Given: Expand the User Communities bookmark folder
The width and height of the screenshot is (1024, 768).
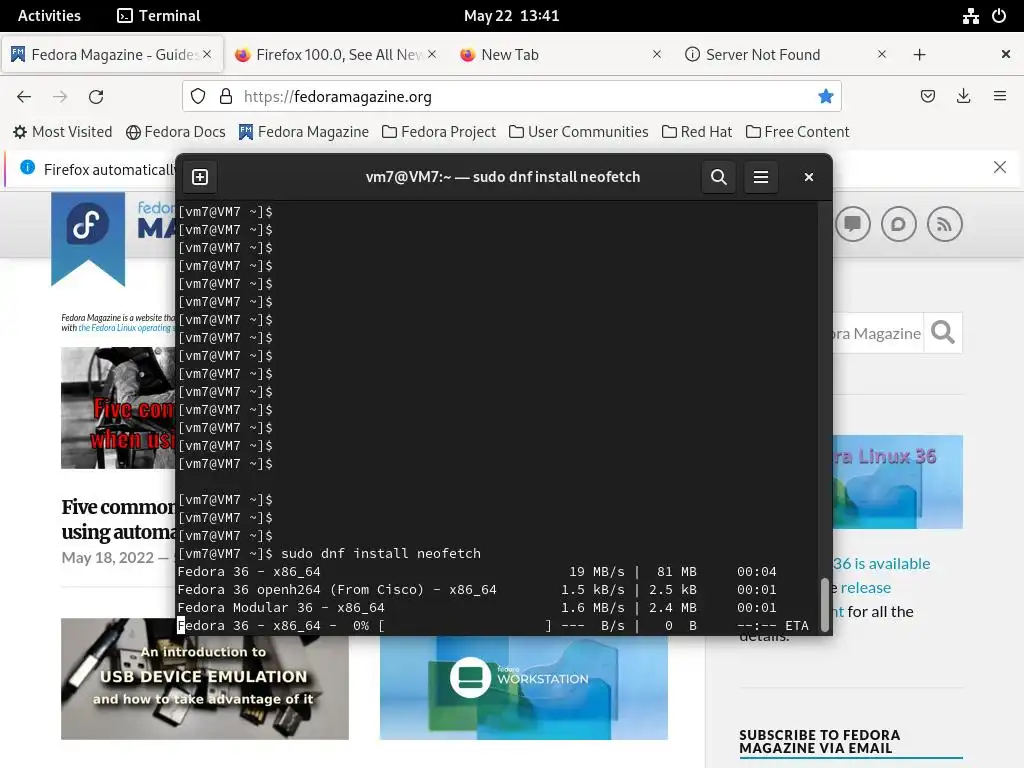Looking at the screenshot, I should click(x=579, y=132).
